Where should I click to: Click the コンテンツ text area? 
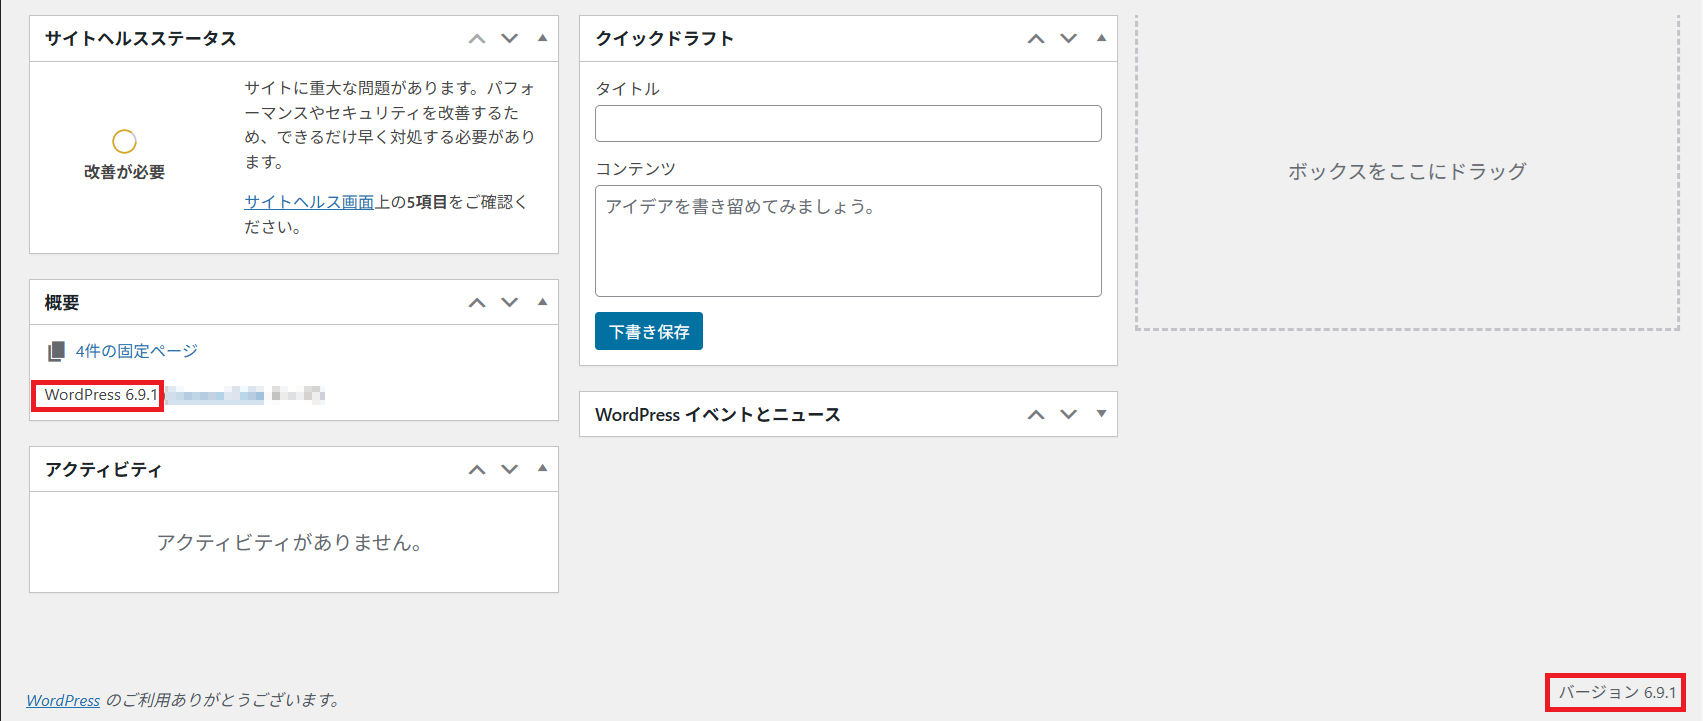(x=848, y=241)
